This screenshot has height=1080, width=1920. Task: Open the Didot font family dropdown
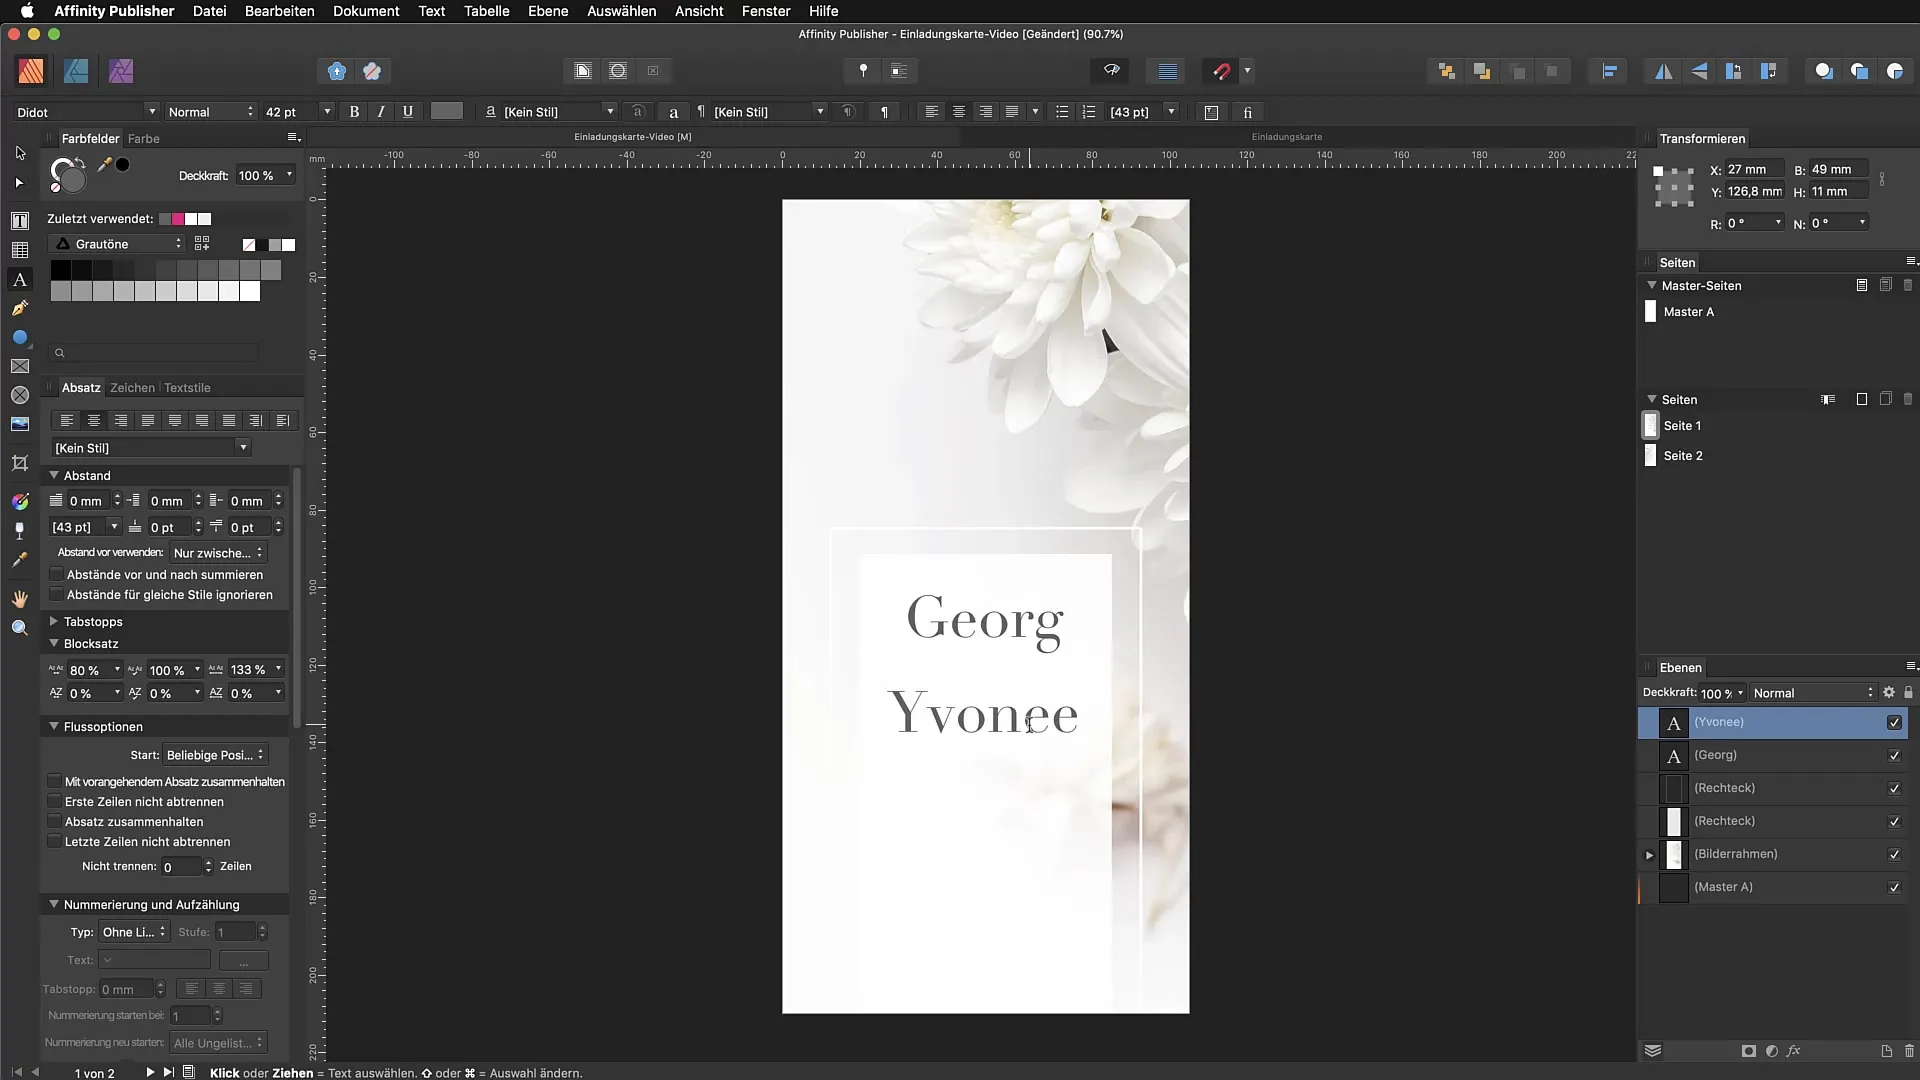(152, 112)
